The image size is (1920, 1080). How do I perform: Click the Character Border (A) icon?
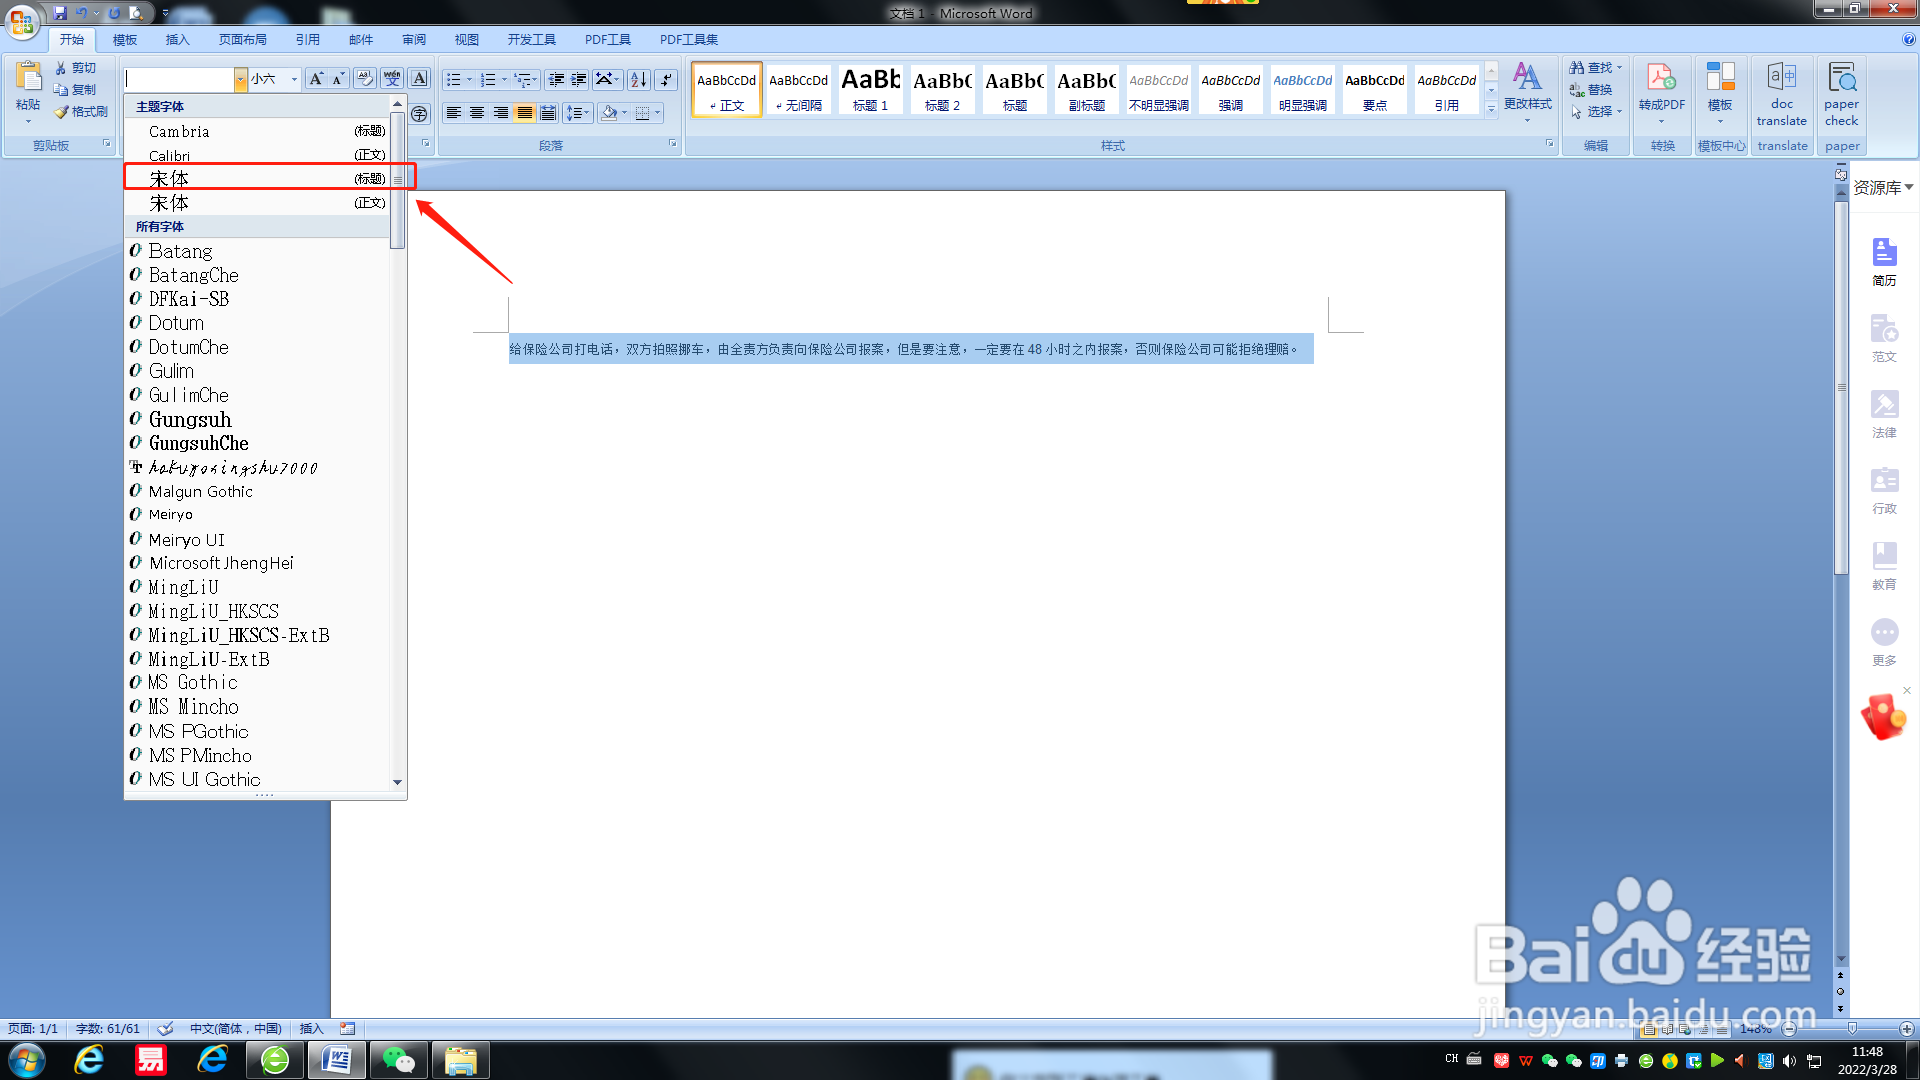coord(419,79)
